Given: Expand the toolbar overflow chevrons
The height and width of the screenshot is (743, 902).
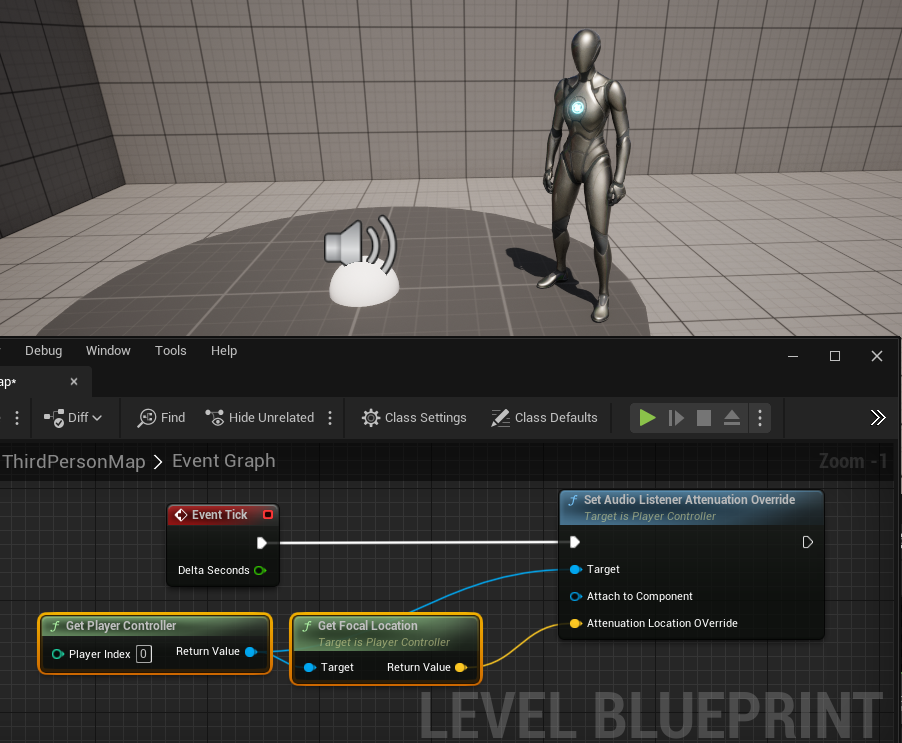Looking at the screenshot, I should (x=878, y=418).
